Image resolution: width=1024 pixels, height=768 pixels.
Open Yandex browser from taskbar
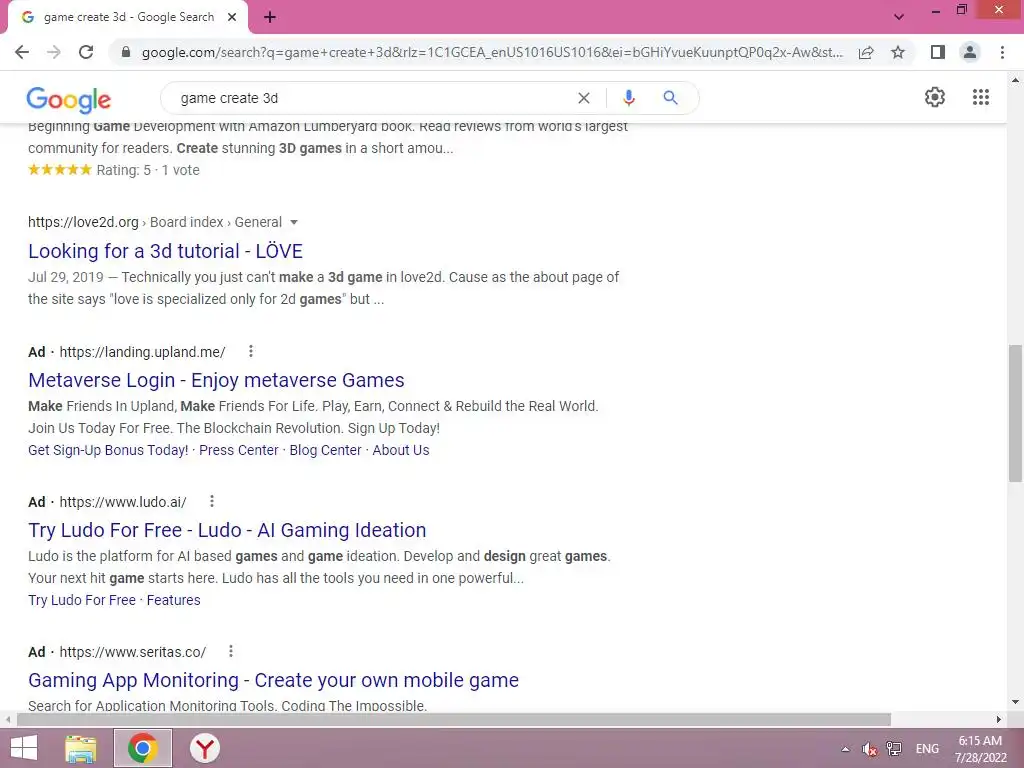click(x=204, y=748)
